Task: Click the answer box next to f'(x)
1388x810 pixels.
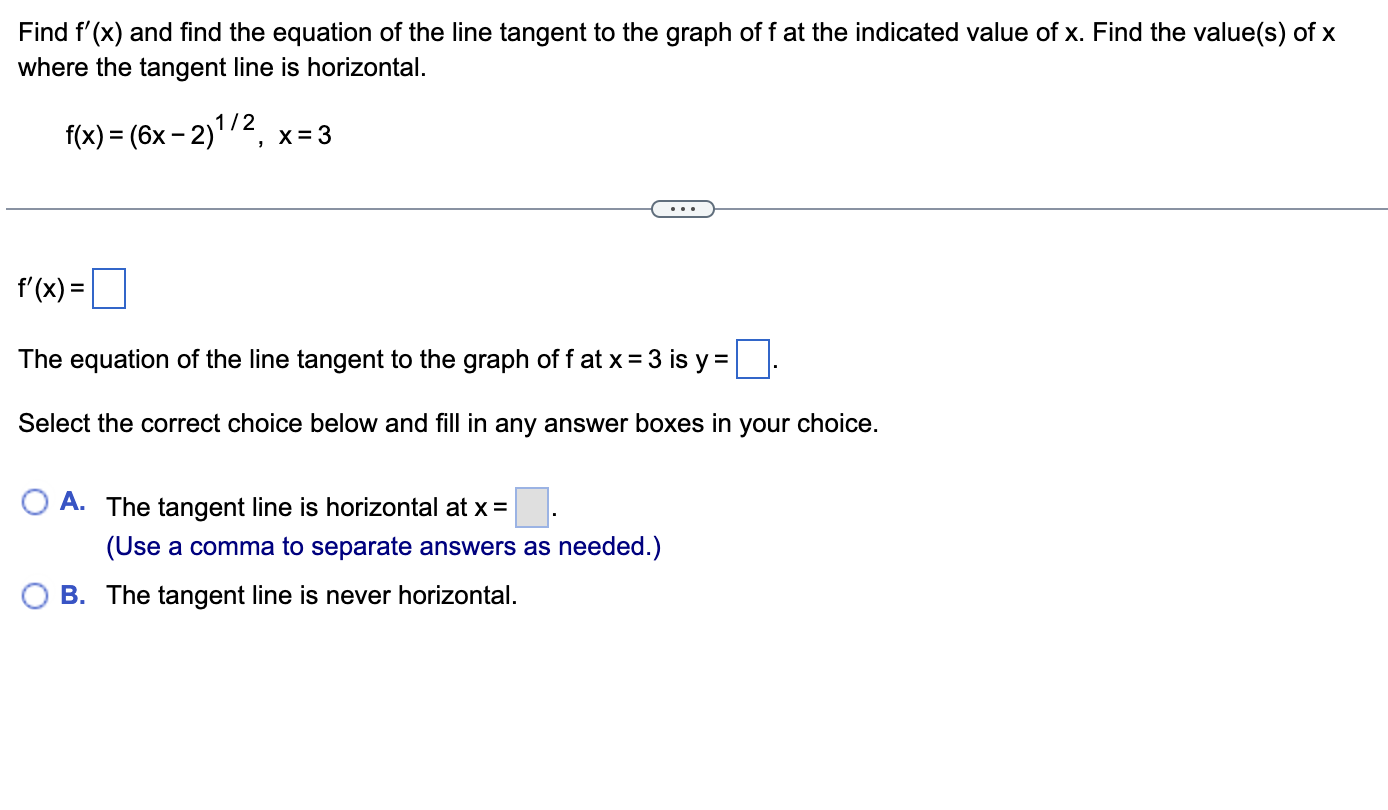Action: (x=110, y=288)
